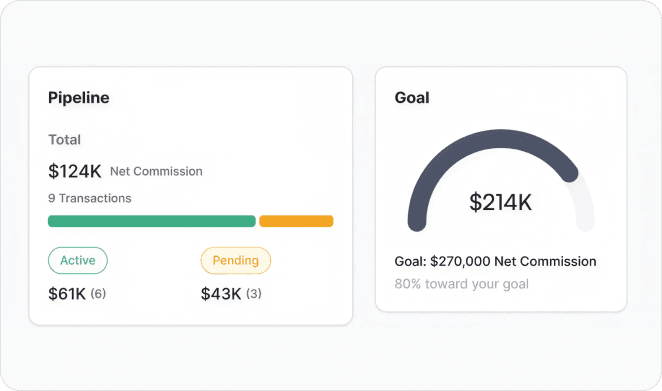Click empty area inside the Goal card
This screenshot has width=662, height=391.
click(x=562, y=101)
